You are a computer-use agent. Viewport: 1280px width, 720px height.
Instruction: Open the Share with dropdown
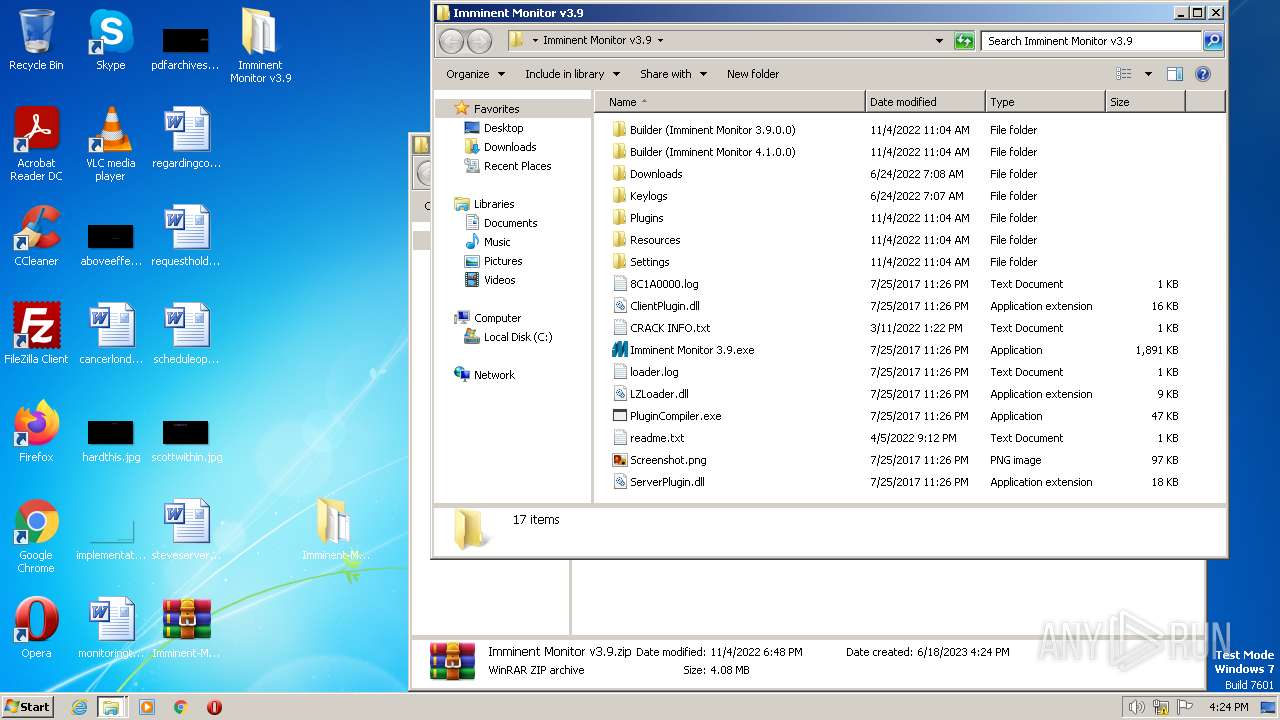[673, 74]
